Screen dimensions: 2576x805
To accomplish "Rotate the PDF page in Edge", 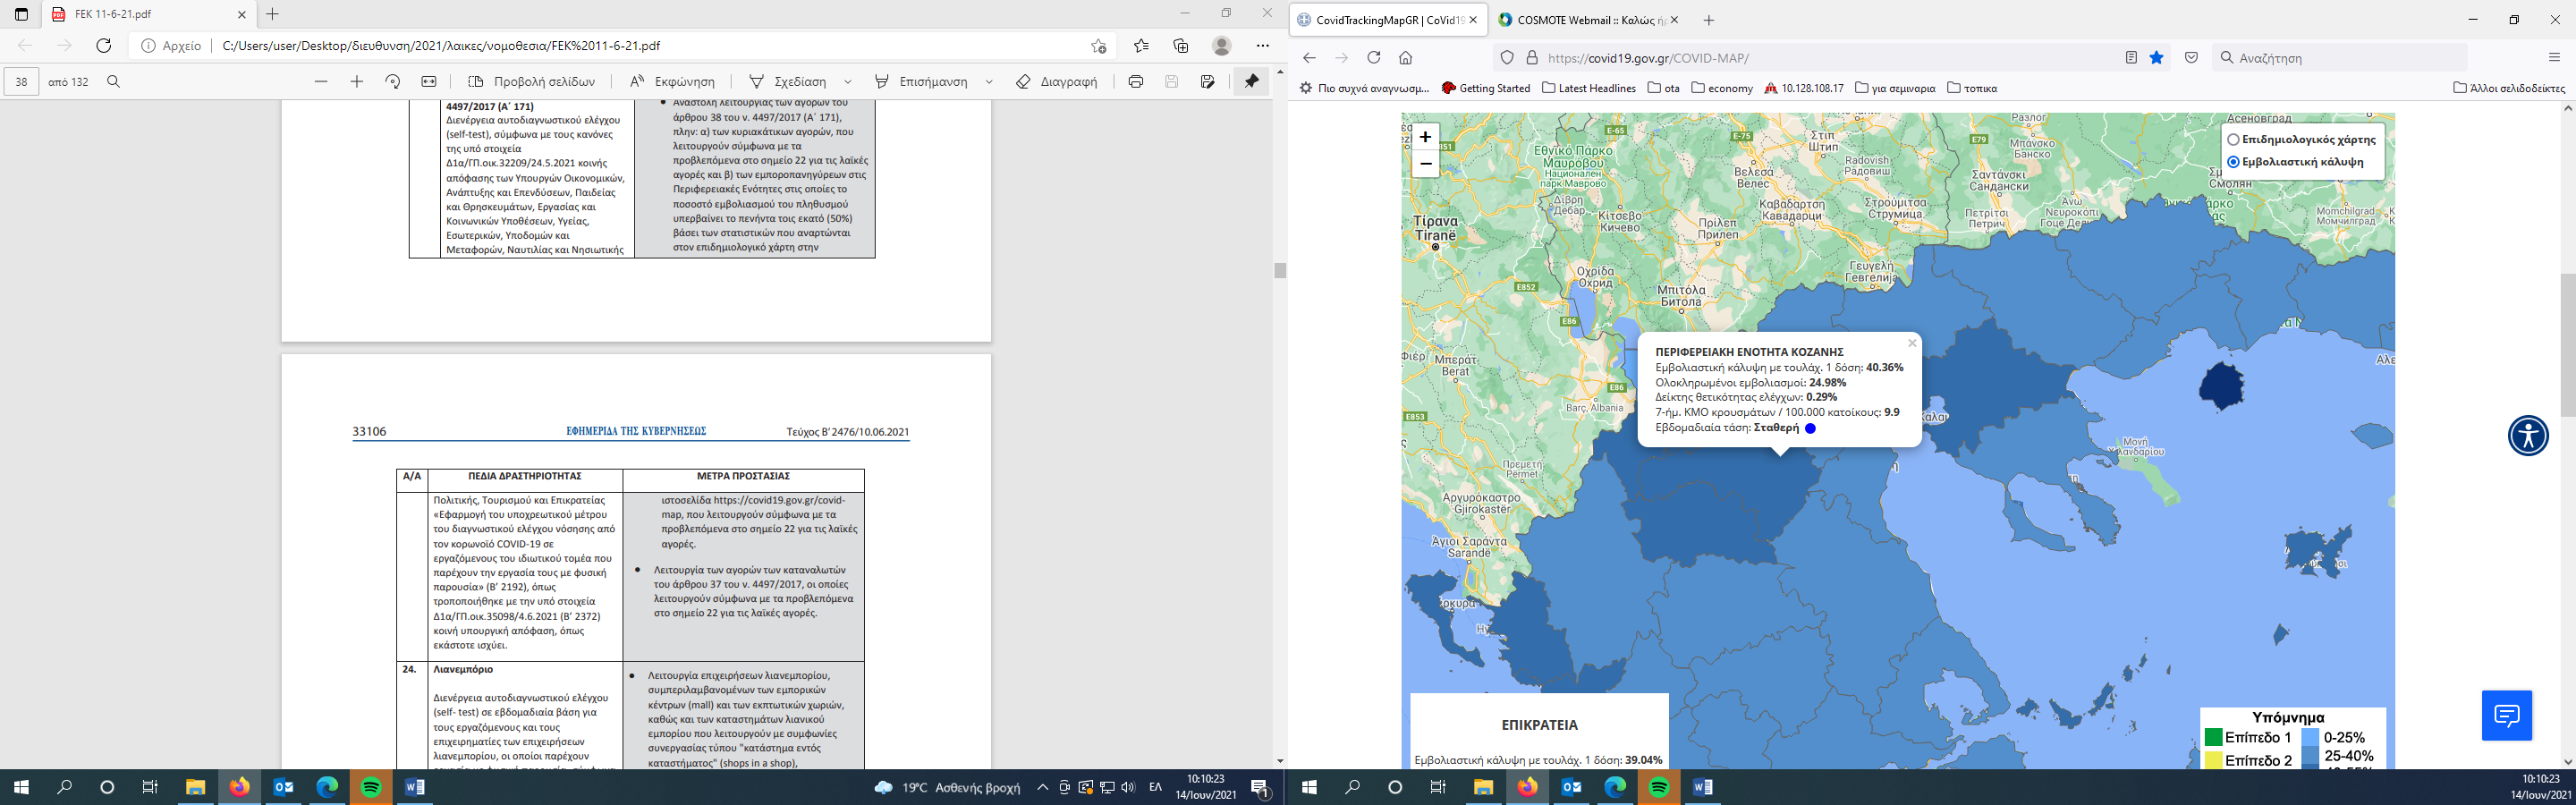I will [392, 82].
